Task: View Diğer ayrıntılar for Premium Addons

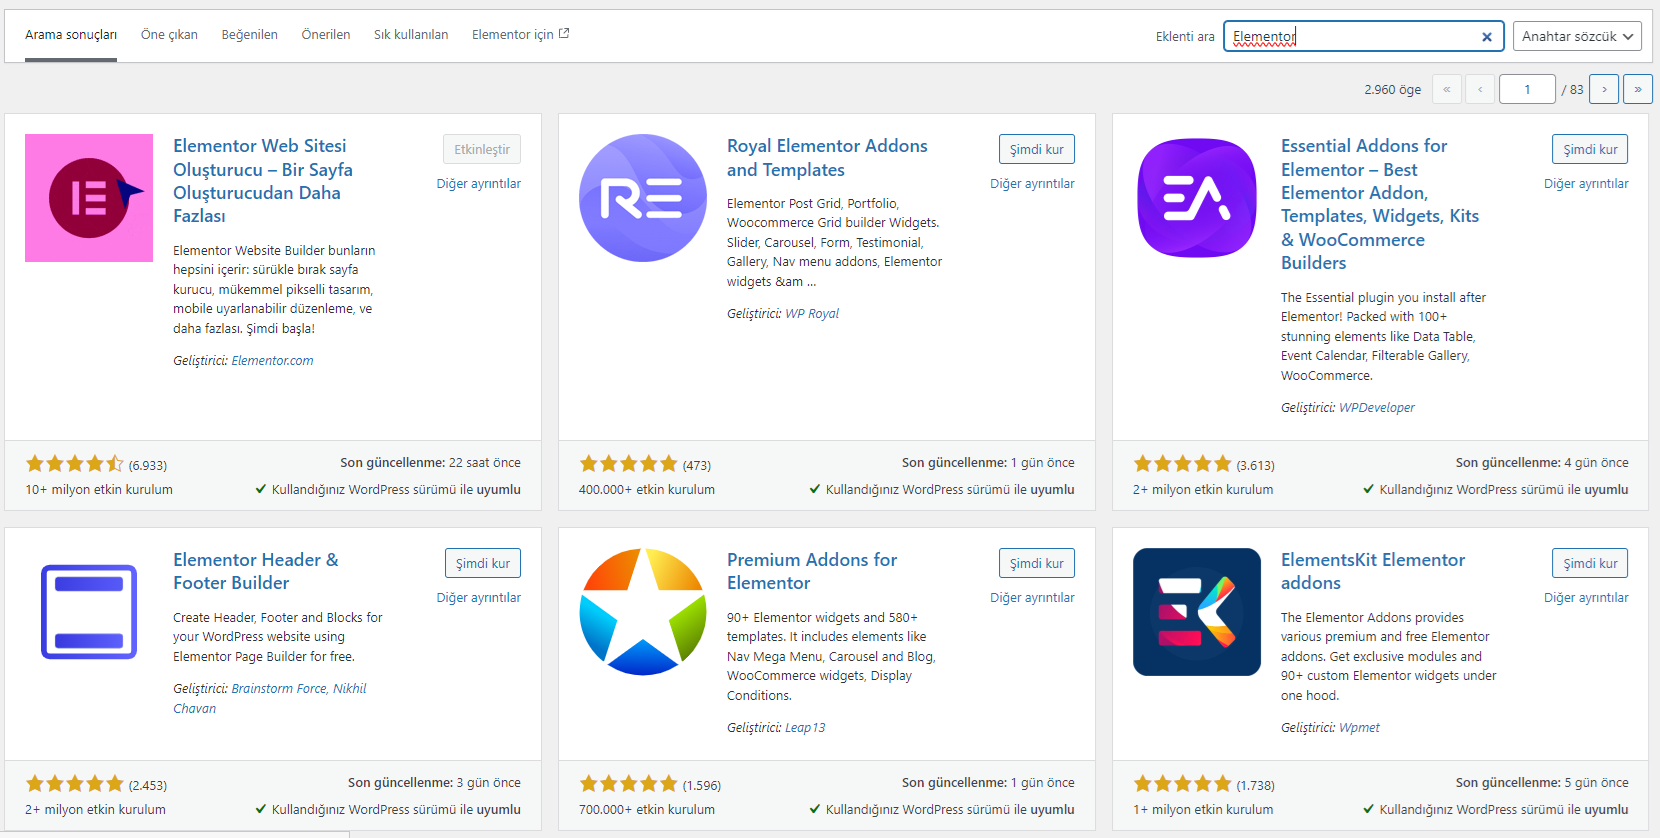Action: [1032, 598]
